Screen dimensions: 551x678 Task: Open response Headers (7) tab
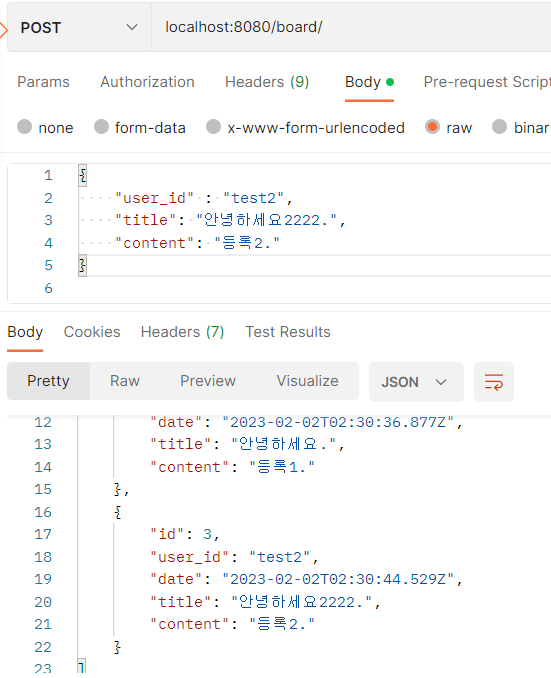pyautogui.click(x=183, y=332)
